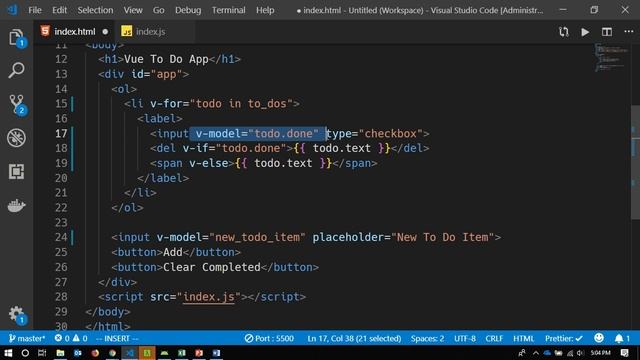Open Firefox from the taskbar
The image size is (640, 360).
tap(95, 353)
